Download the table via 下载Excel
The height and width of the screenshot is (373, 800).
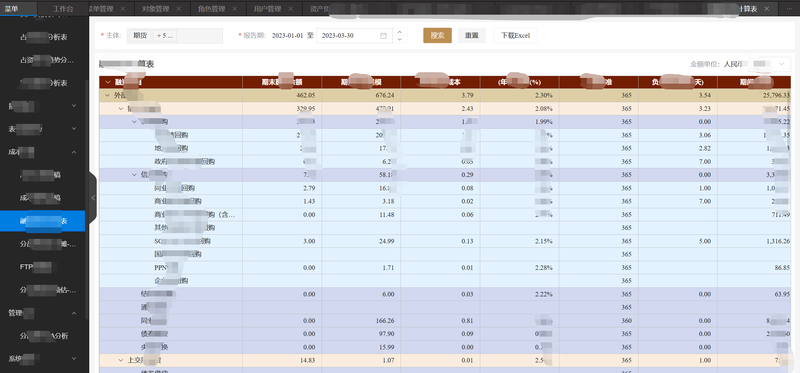click(515, 36)
